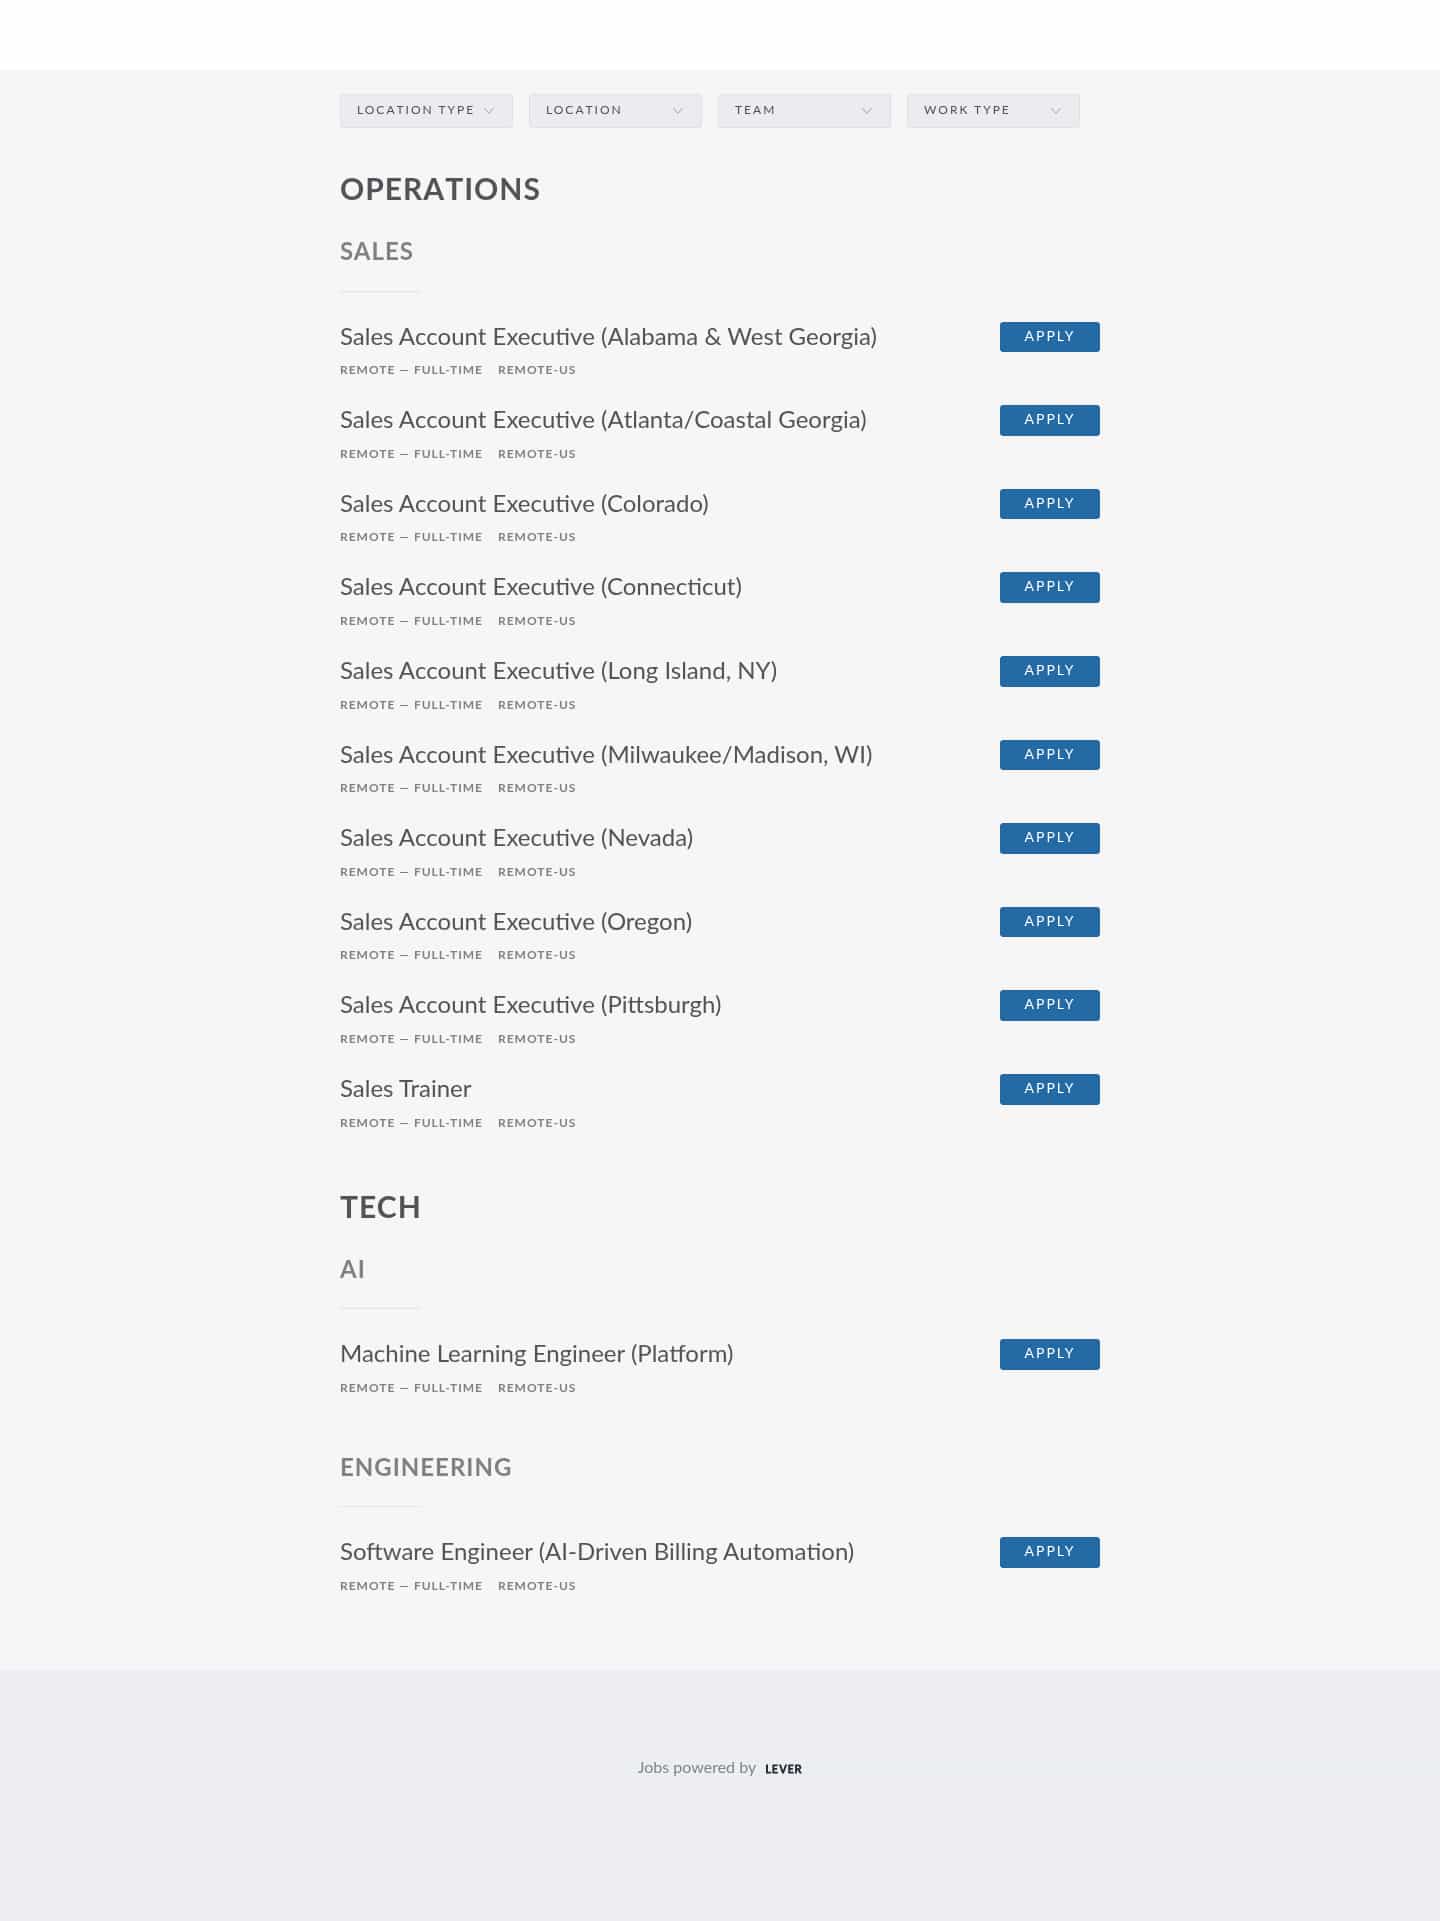Apply to the Sales Trainer job

point(1049,1089)
